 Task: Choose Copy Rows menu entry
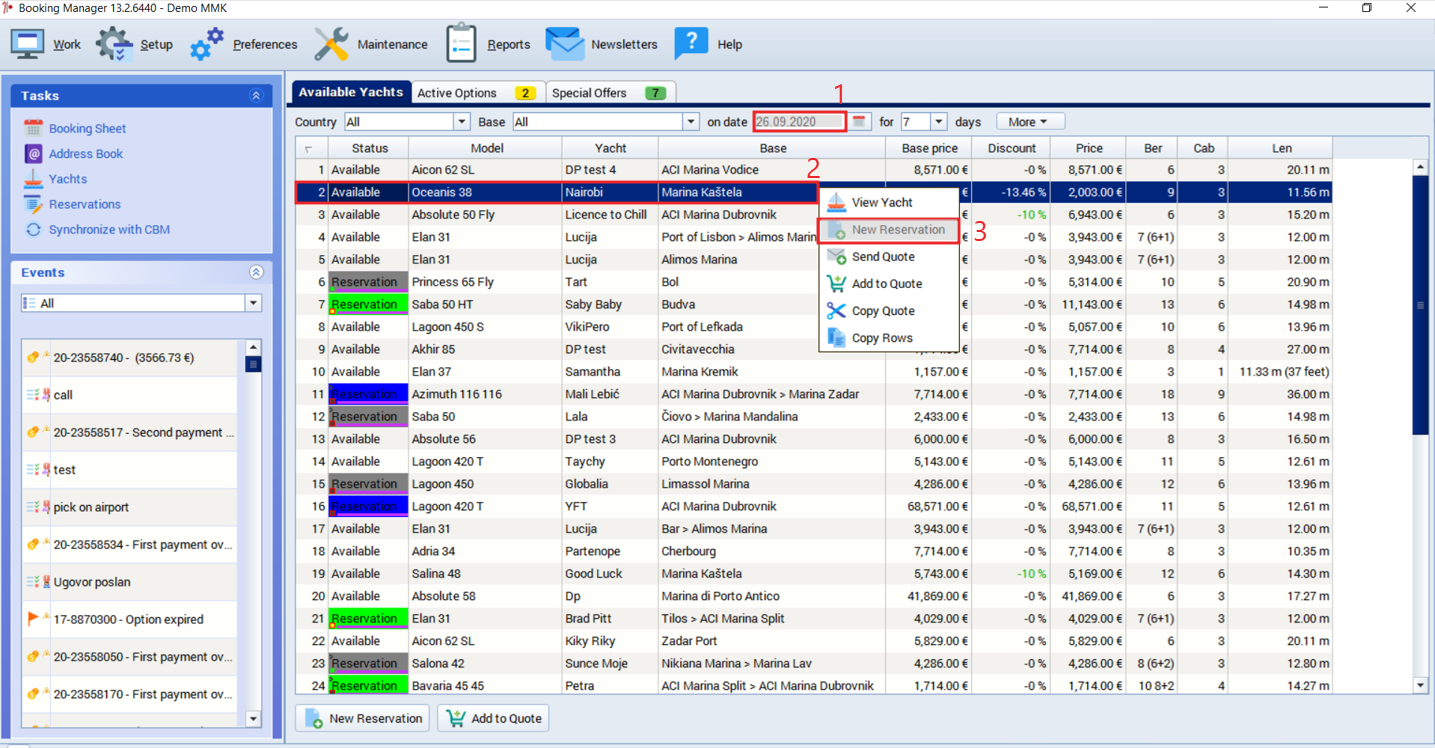[888, 338]
